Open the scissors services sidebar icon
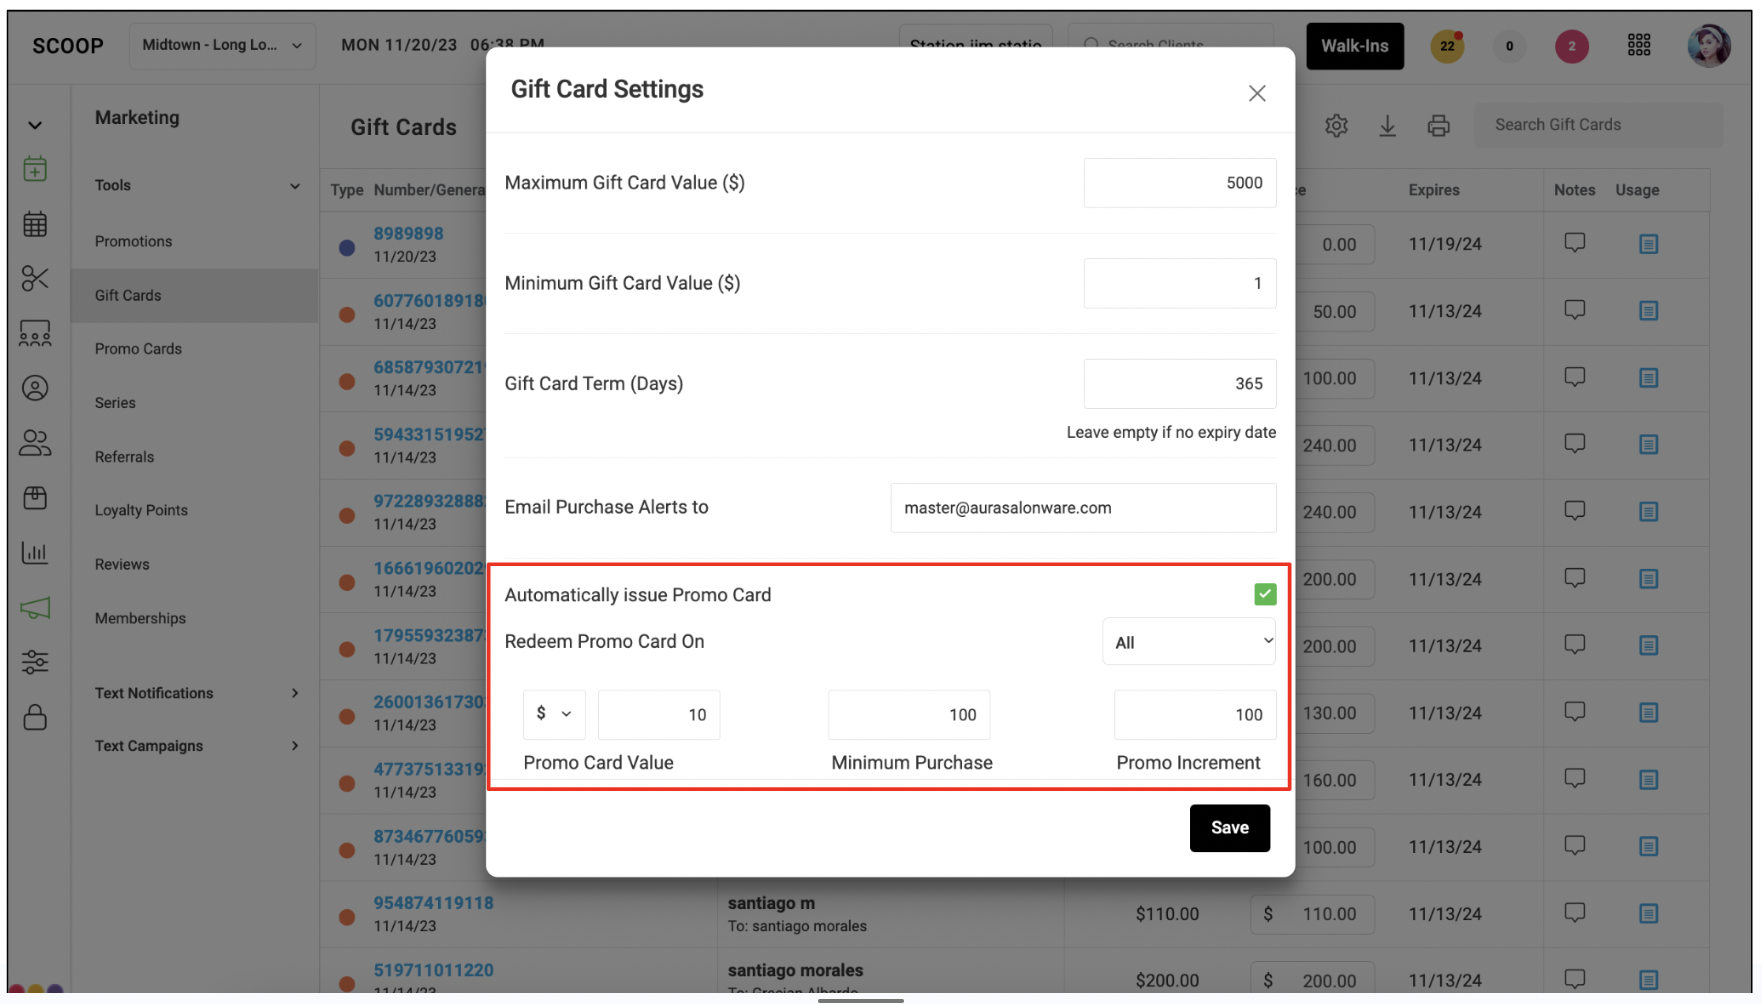 pos(35,278)
